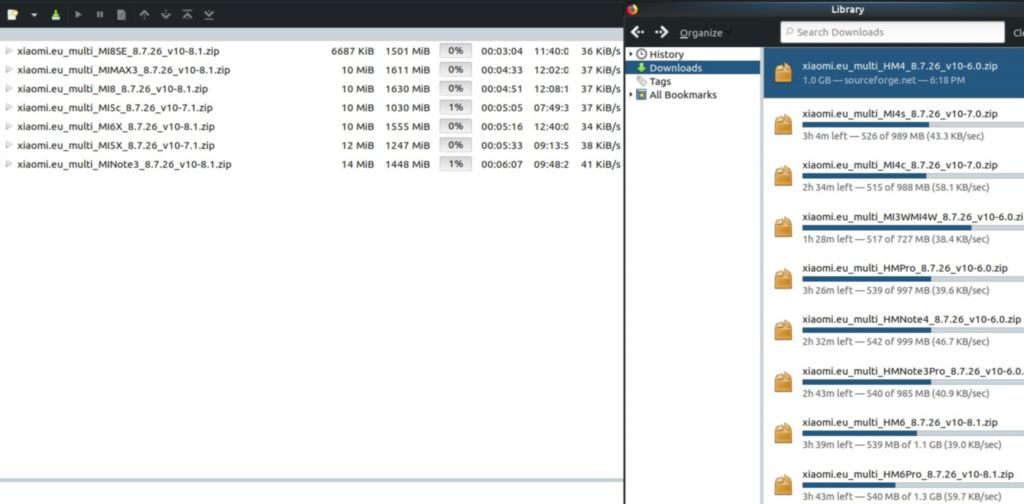Select the HMNote3Pro download in Library

pos(893,381)
